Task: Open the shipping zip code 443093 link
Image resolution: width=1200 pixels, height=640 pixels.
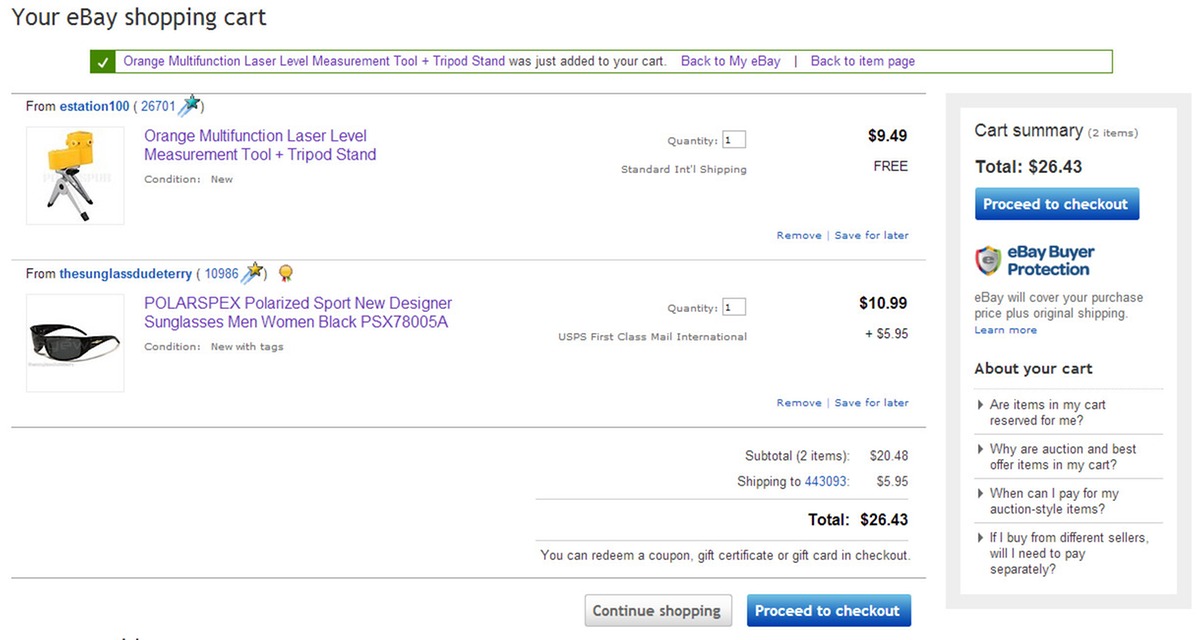Action: [825, 481]
